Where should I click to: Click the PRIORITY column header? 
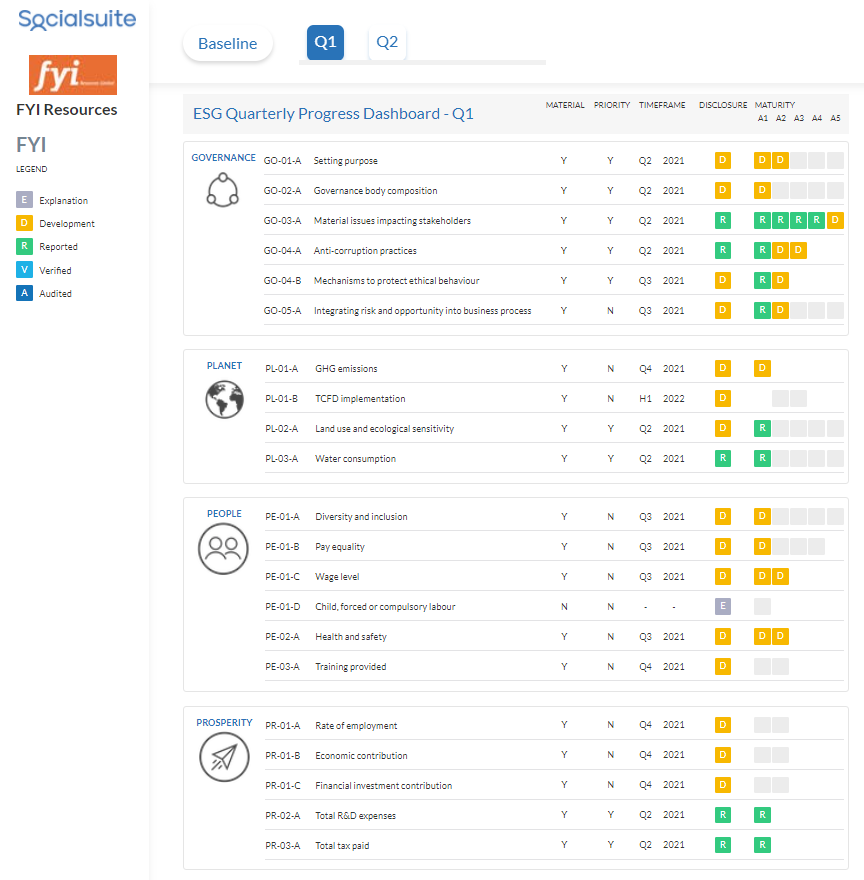click(x=612, y=105)
